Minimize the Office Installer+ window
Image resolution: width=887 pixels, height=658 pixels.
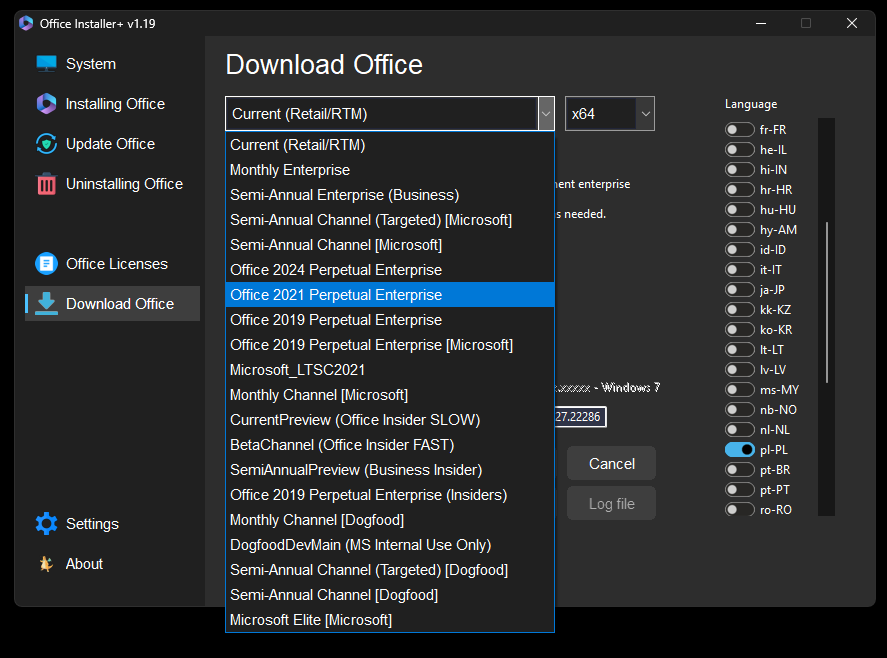point(761,23)
